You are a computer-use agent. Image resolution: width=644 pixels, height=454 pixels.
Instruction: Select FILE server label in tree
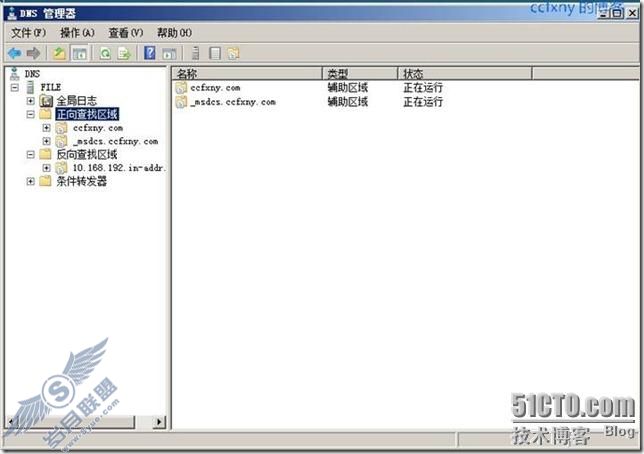click(51, 87)
